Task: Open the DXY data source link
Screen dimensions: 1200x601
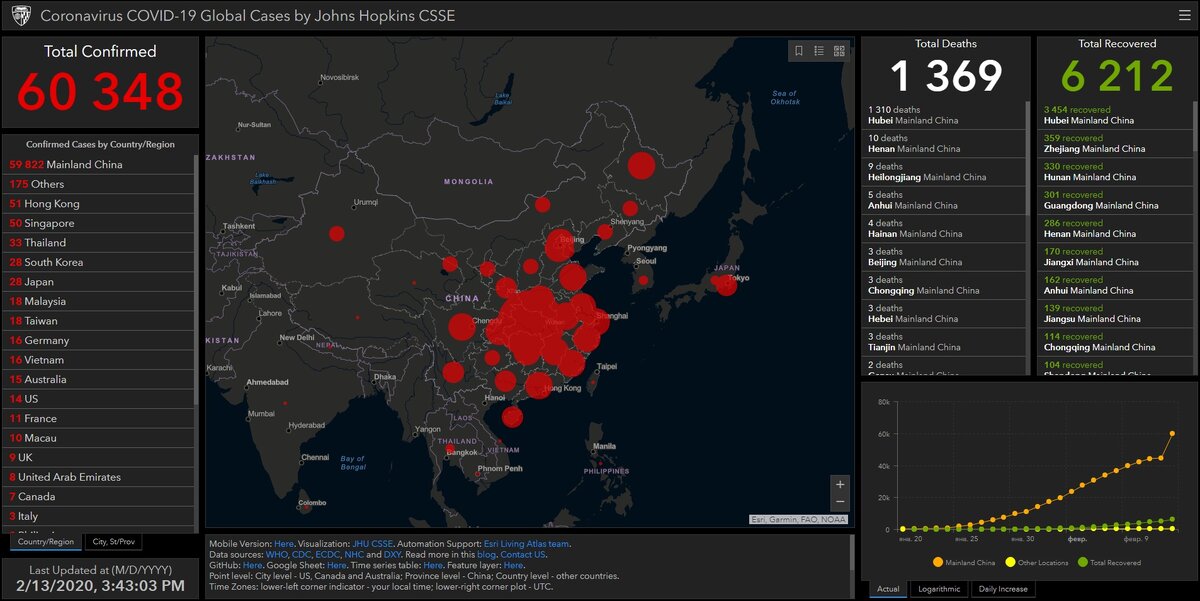Action: 391,554
